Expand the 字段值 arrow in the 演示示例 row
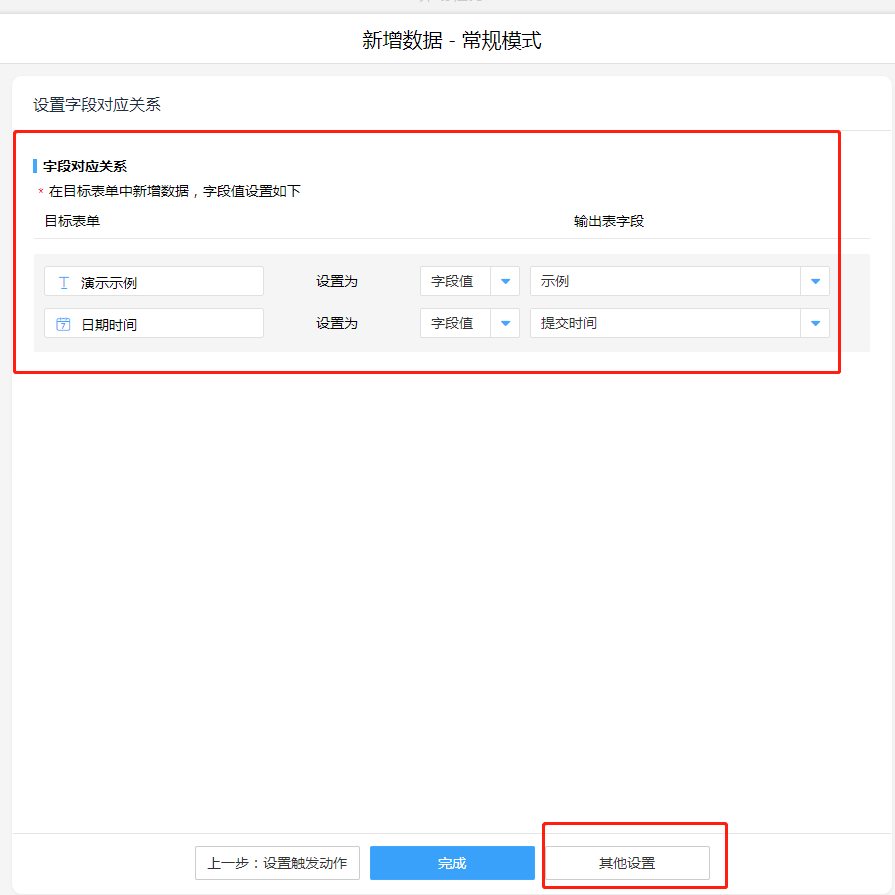This screenshot has width=895, height=895. [505, 282]
